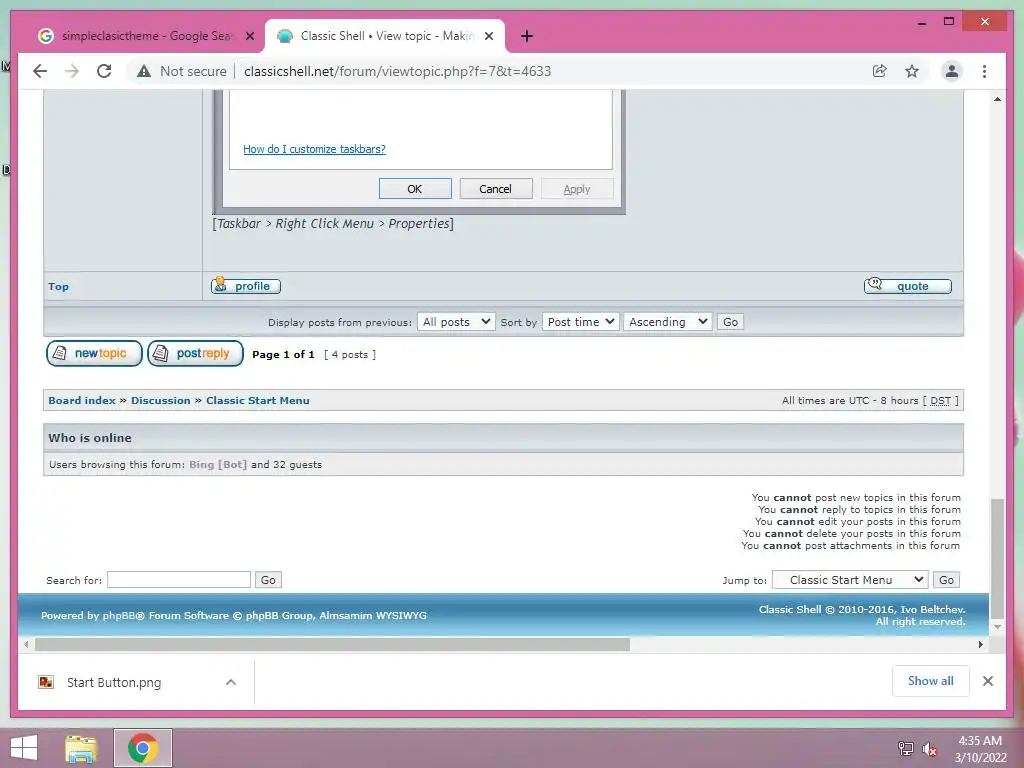
Task: Click the horizontal scrollbar thumb
Action: click(x=332, y=645)
